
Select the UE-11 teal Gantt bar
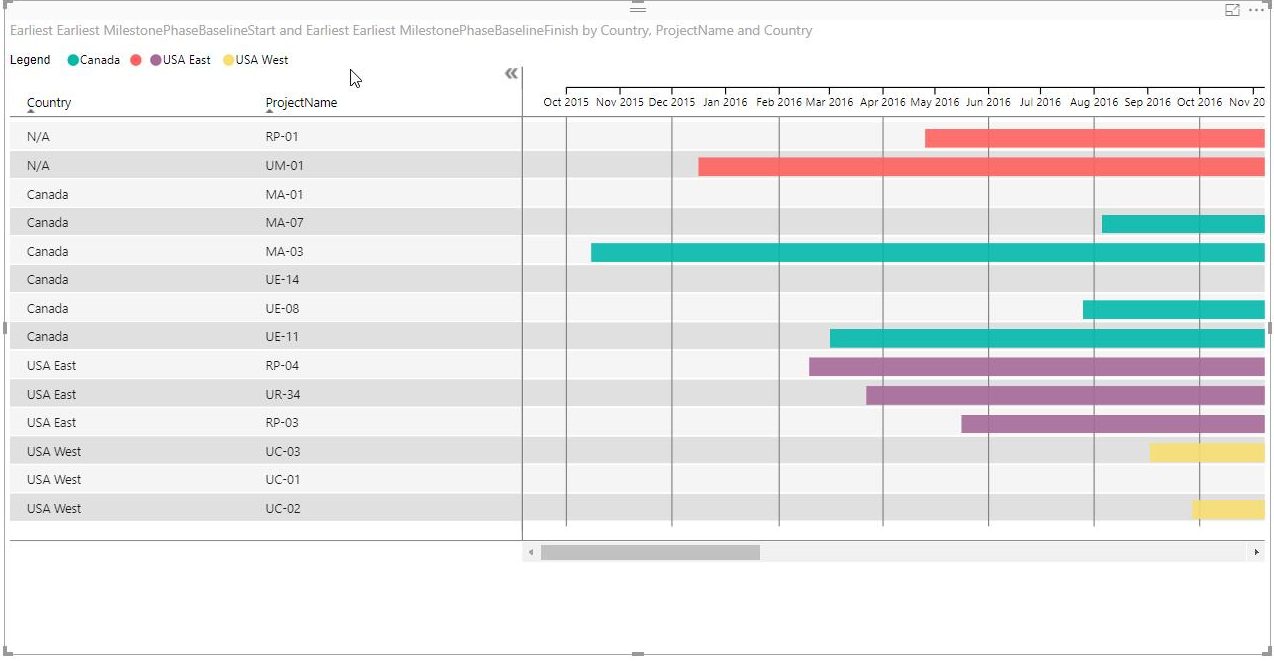[x=1047, y=338]
